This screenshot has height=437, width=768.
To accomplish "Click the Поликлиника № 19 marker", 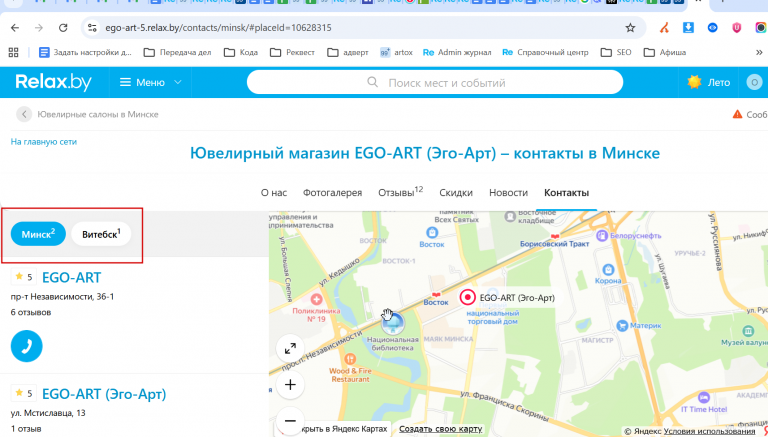I will [x=316, y=299].
